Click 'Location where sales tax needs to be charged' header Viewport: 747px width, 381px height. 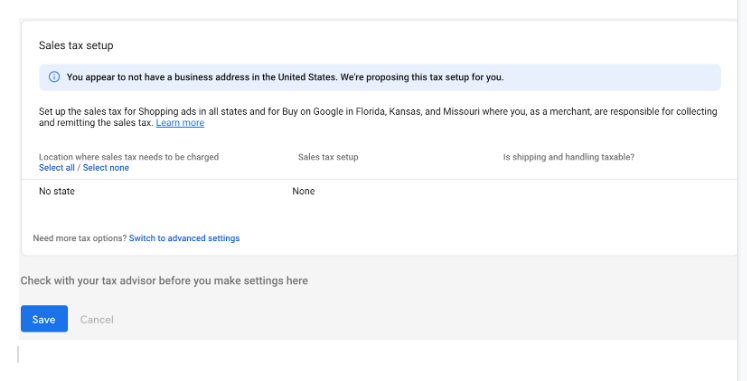[x=129, y=157]
